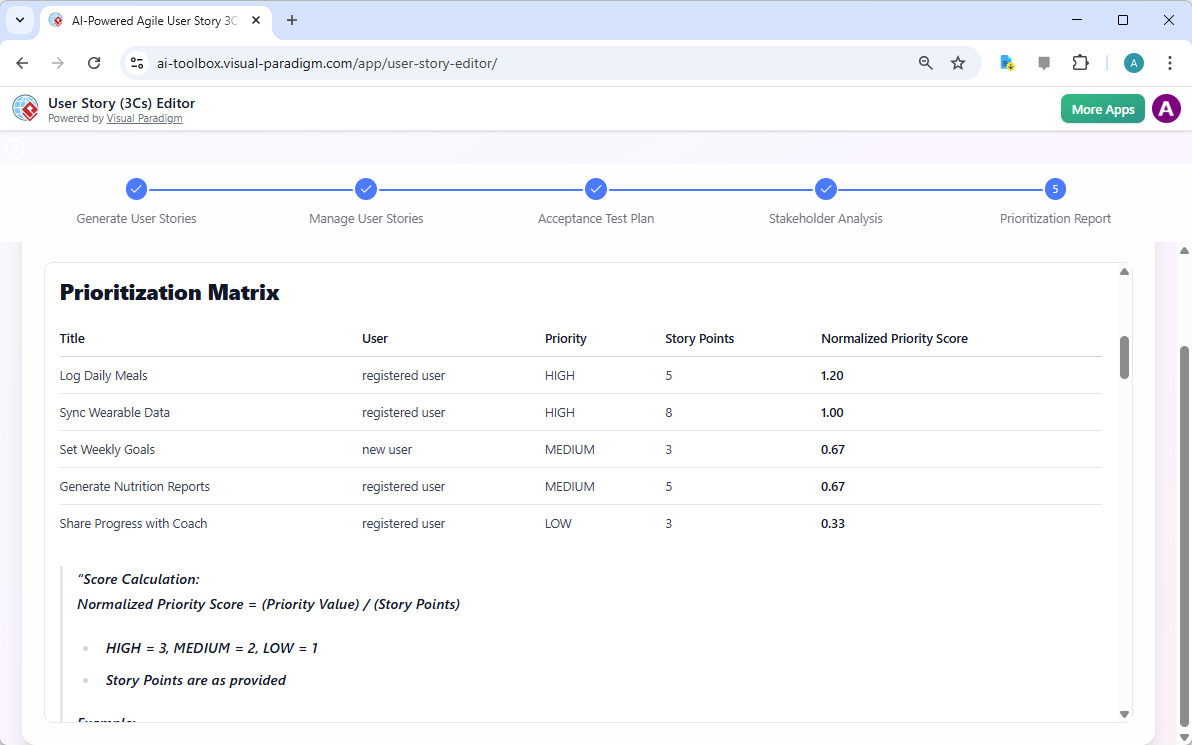Select the Prioritization Report step number circle
Image resolution: width=1192 pixels, height=745 pixels.
(1055, 189)
